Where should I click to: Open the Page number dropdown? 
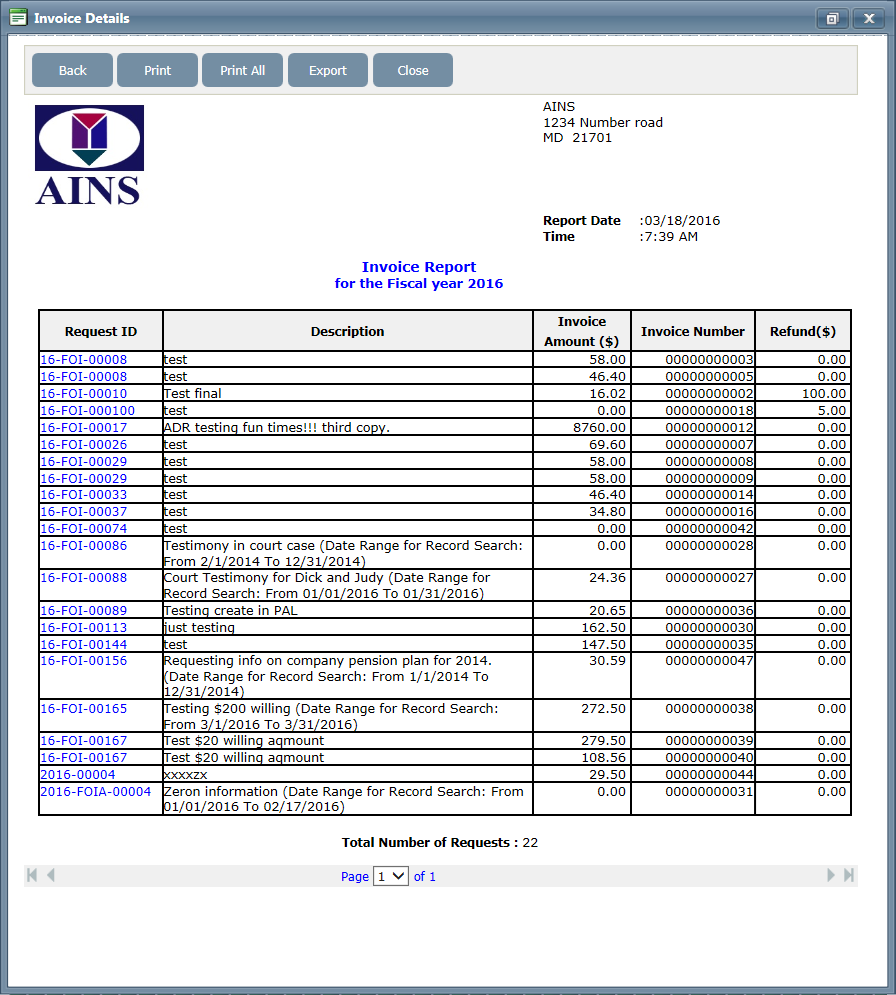pyautogui.click(x=390, y=875)
